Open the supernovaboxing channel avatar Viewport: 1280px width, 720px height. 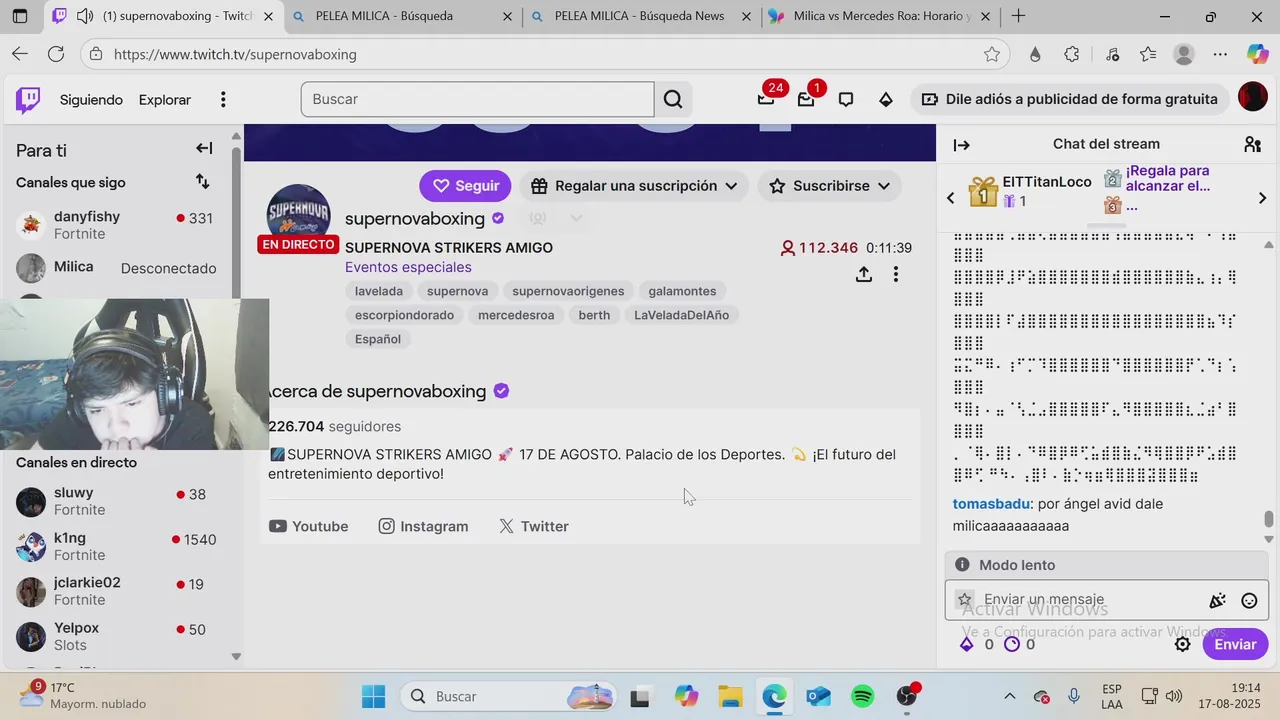pos(298,216)
